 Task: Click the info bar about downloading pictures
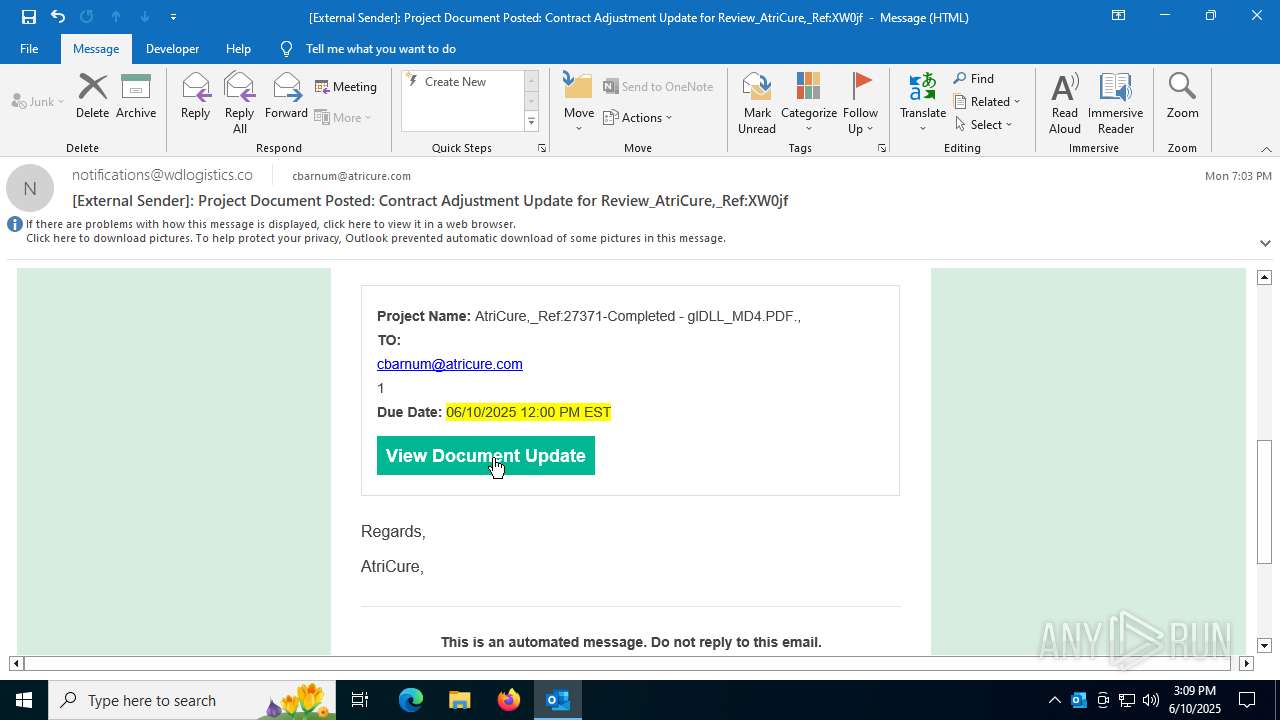coord(376,238)
